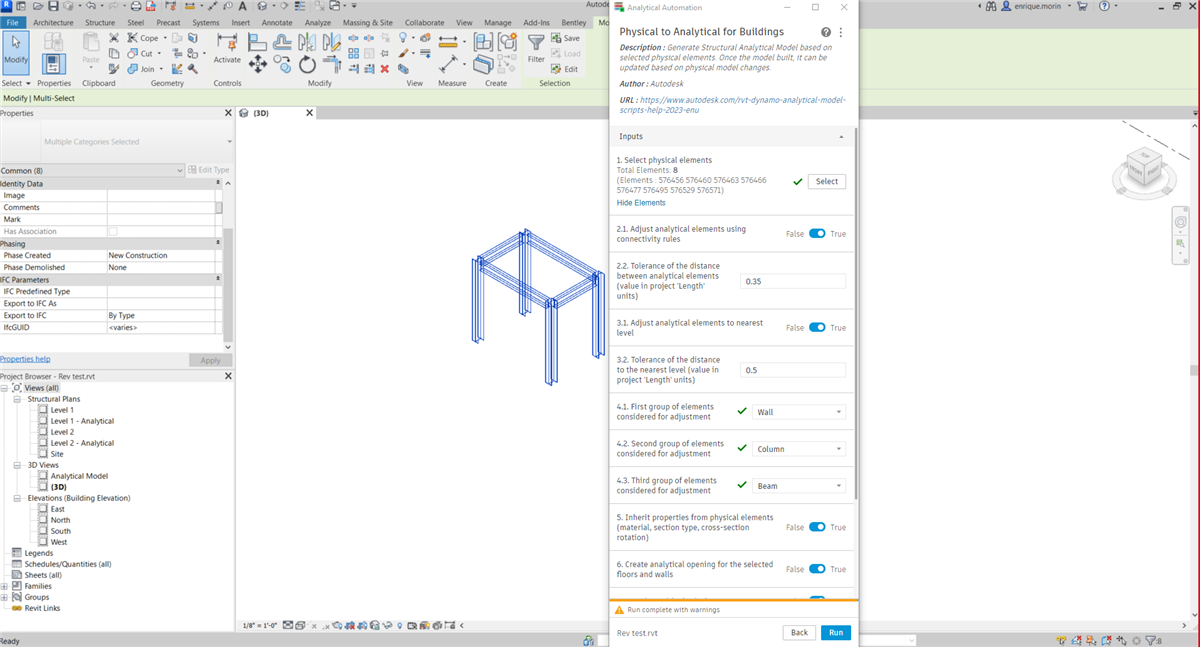Viewport: 1200px width, 647px height.
Task: Open the first group dropdown set to Wall
Action: click(799, 412)
